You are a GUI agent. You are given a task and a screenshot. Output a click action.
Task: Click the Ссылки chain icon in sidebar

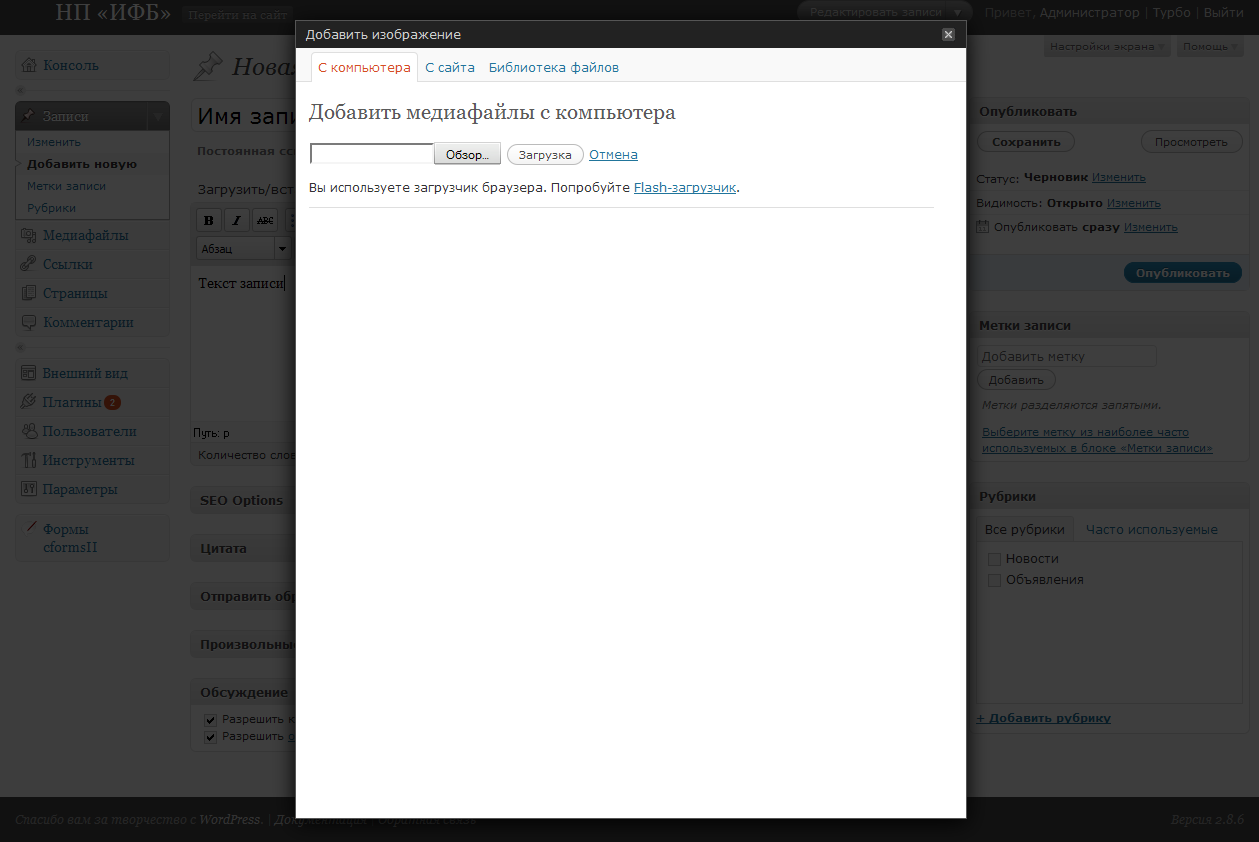coord(28,265)
